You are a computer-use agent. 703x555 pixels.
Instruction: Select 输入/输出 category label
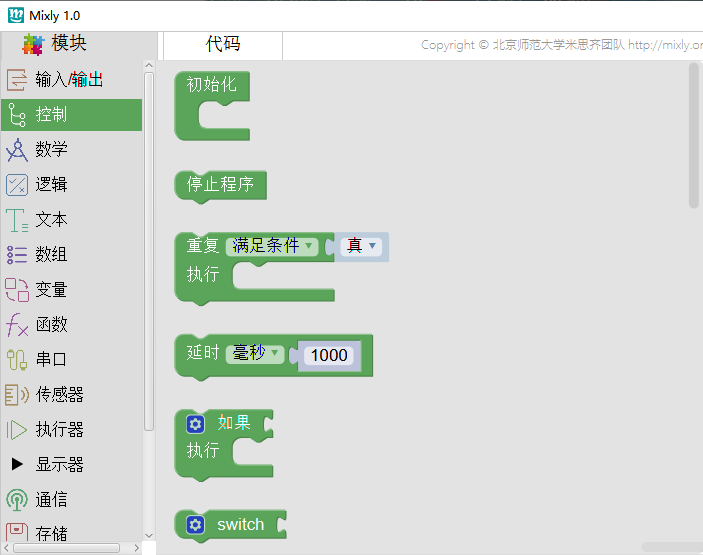[69, 80]
